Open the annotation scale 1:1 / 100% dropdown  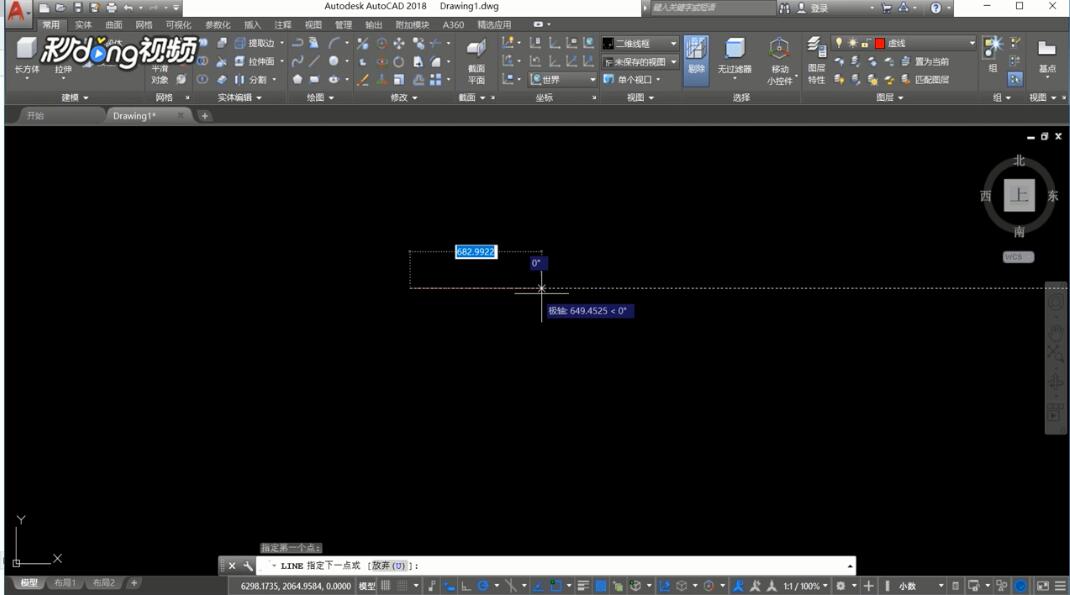[806, 585]
